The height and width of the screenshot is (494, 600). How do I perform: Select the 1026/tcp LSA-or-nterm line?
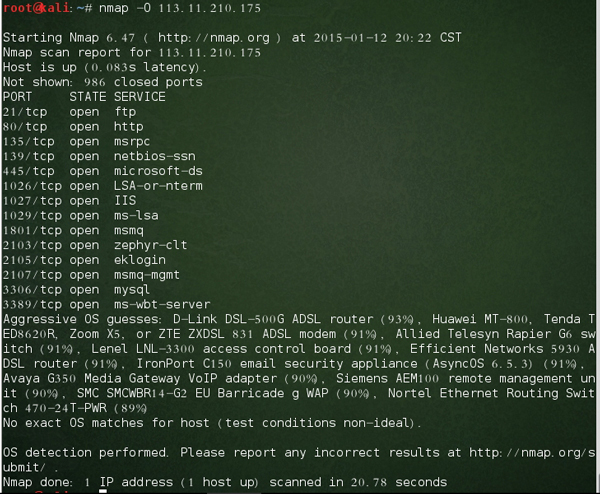coord(103,186)
